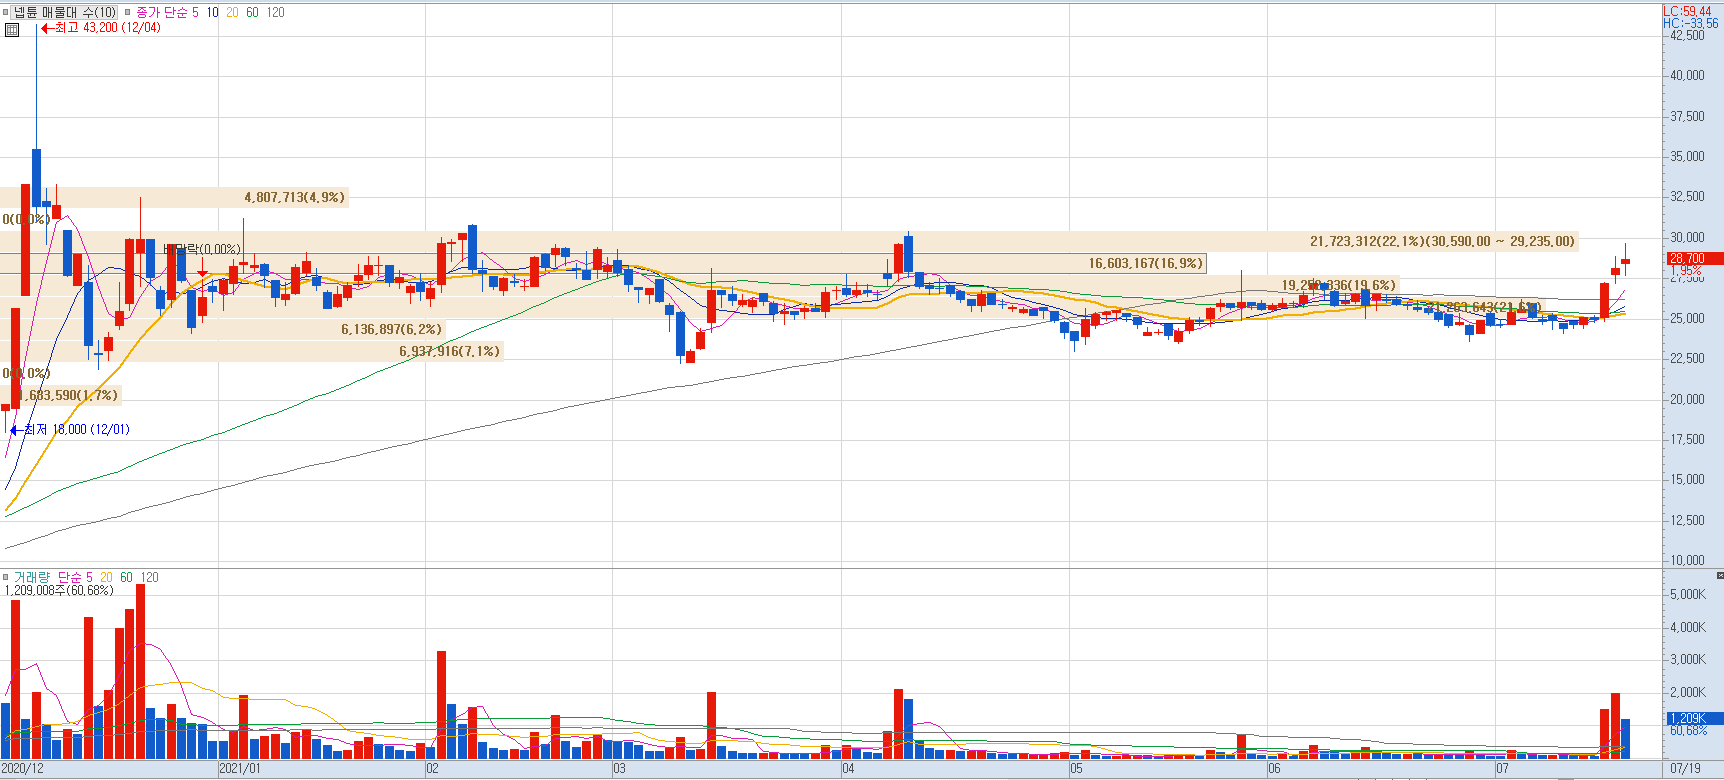Click the volume 20 average label
This screenshot has width=1724, height=780.
point(106,577)
